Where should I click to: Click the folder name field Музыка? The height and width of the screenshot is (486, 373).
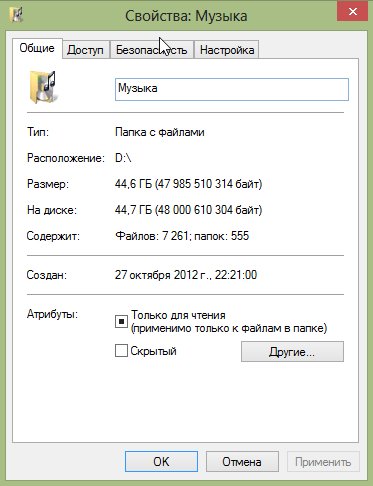tap(232, 89)
